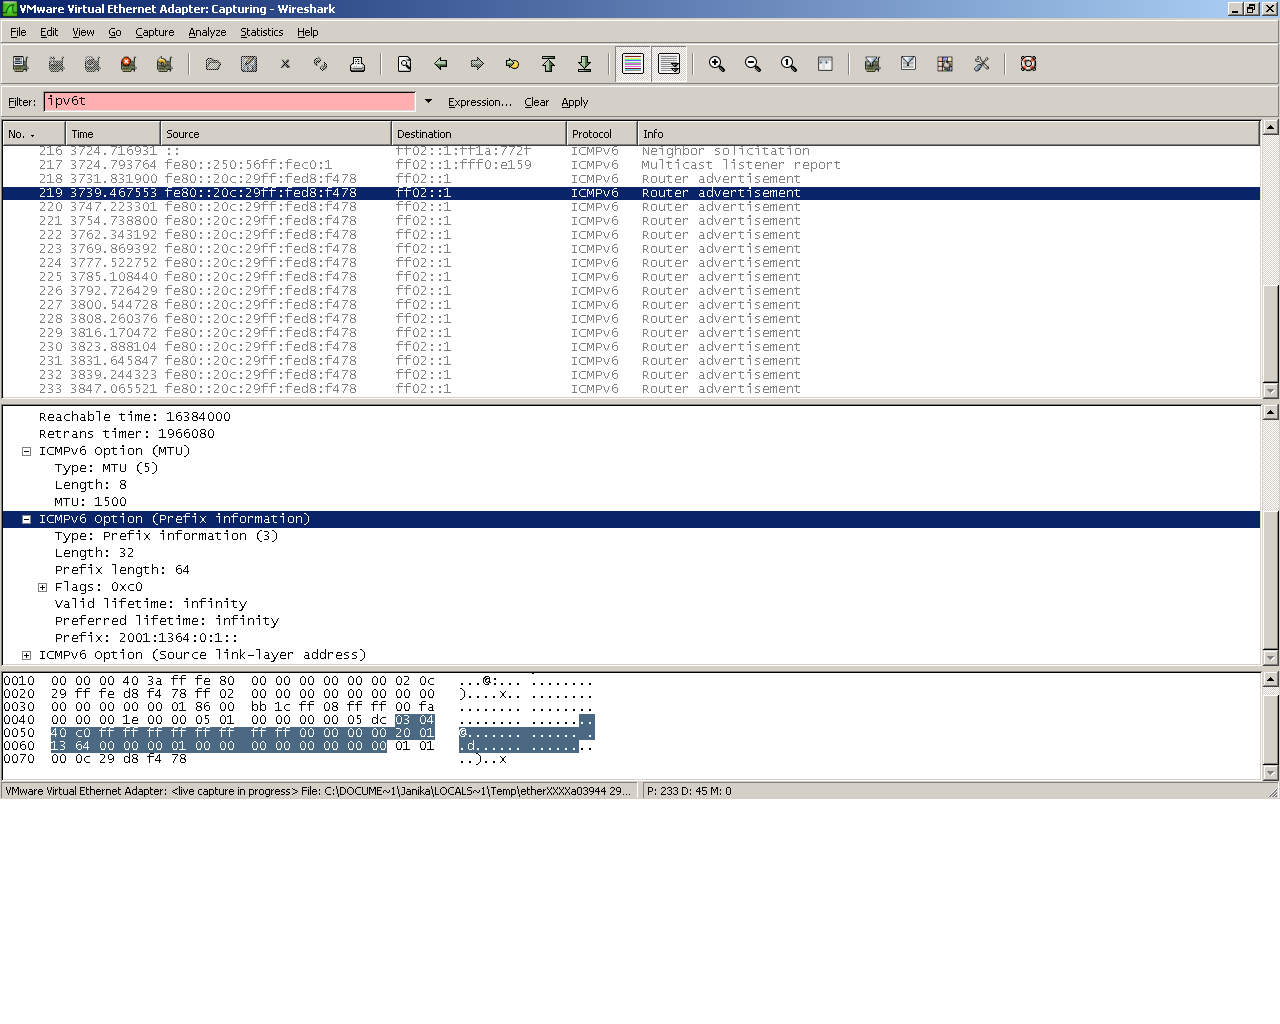Image resolution: width=1280 pixels, height=1024 pixels.
Task: Save the capture using the toolbar icon
Action: pos(248,63)
